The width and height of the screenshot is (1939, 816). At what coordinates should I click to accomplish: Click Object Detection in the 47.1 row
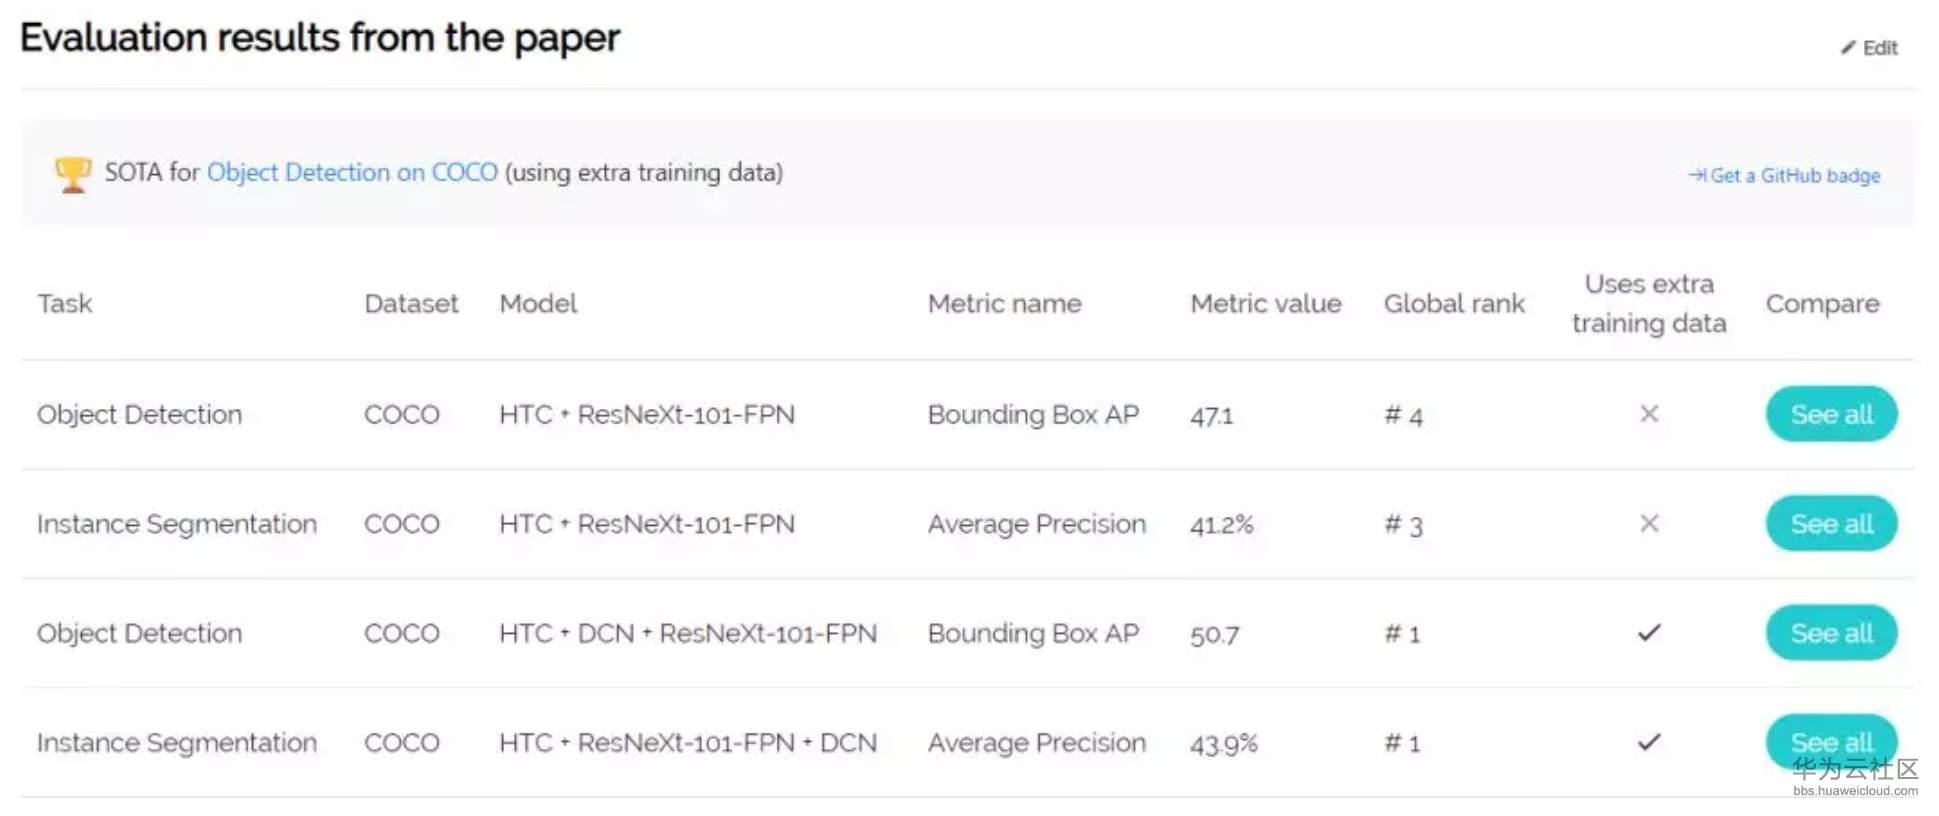click(x=139, y=414)
